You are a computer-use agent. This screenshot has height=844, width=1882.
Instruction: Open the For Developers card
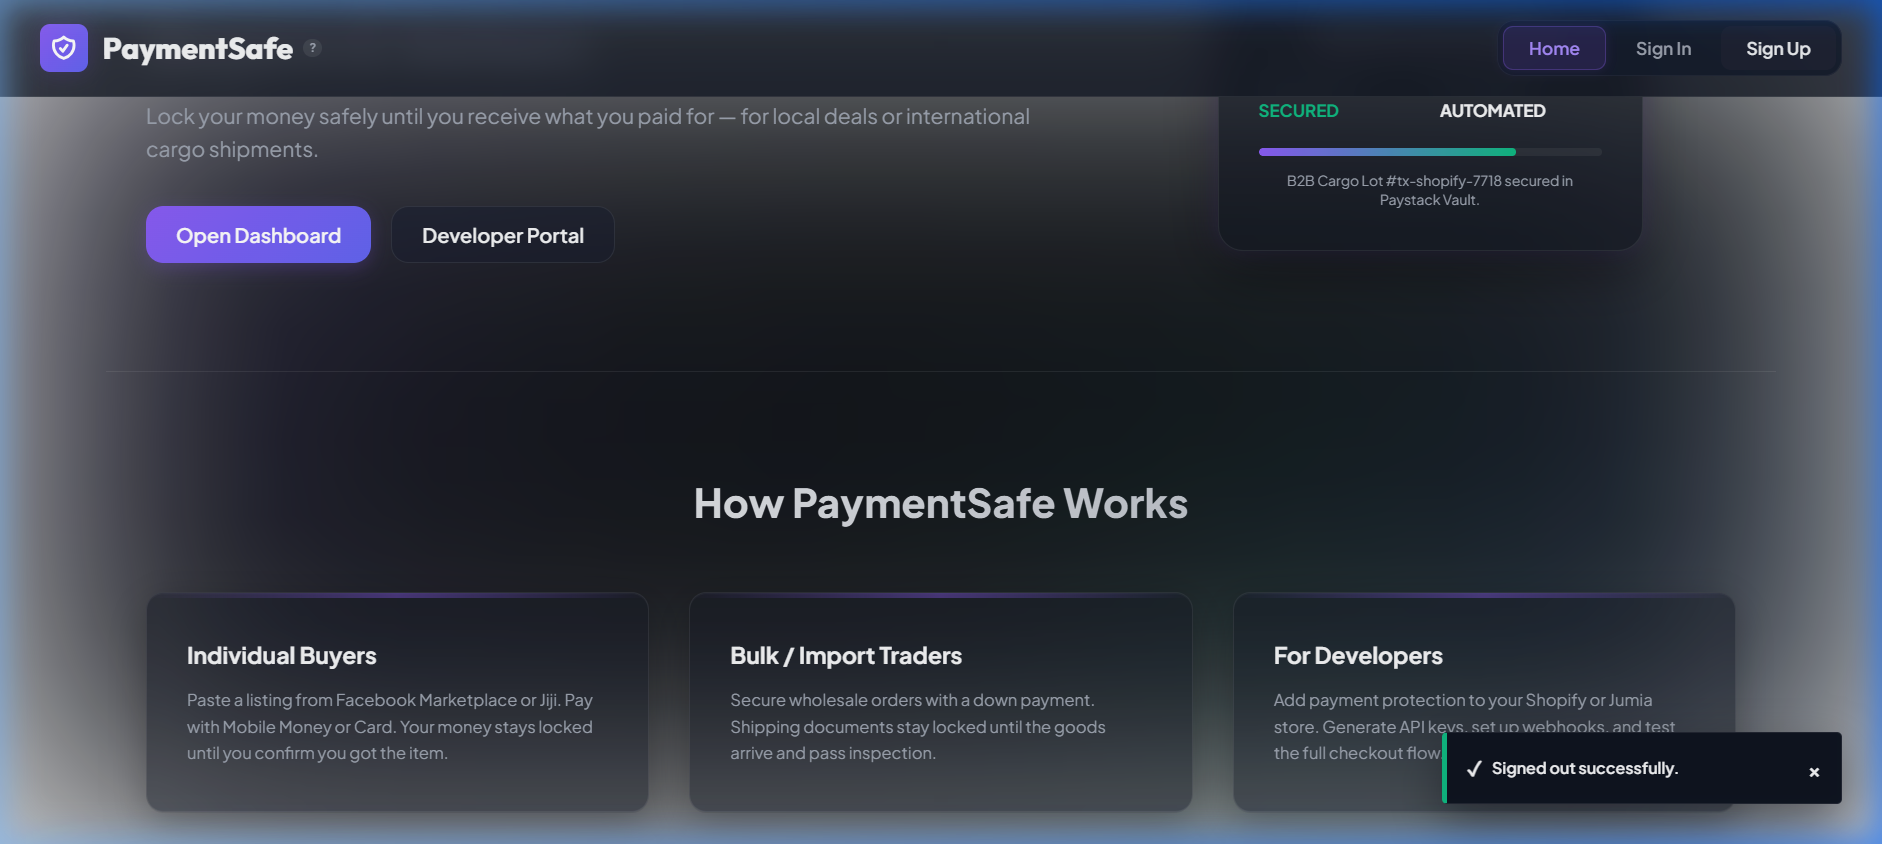1484,702
